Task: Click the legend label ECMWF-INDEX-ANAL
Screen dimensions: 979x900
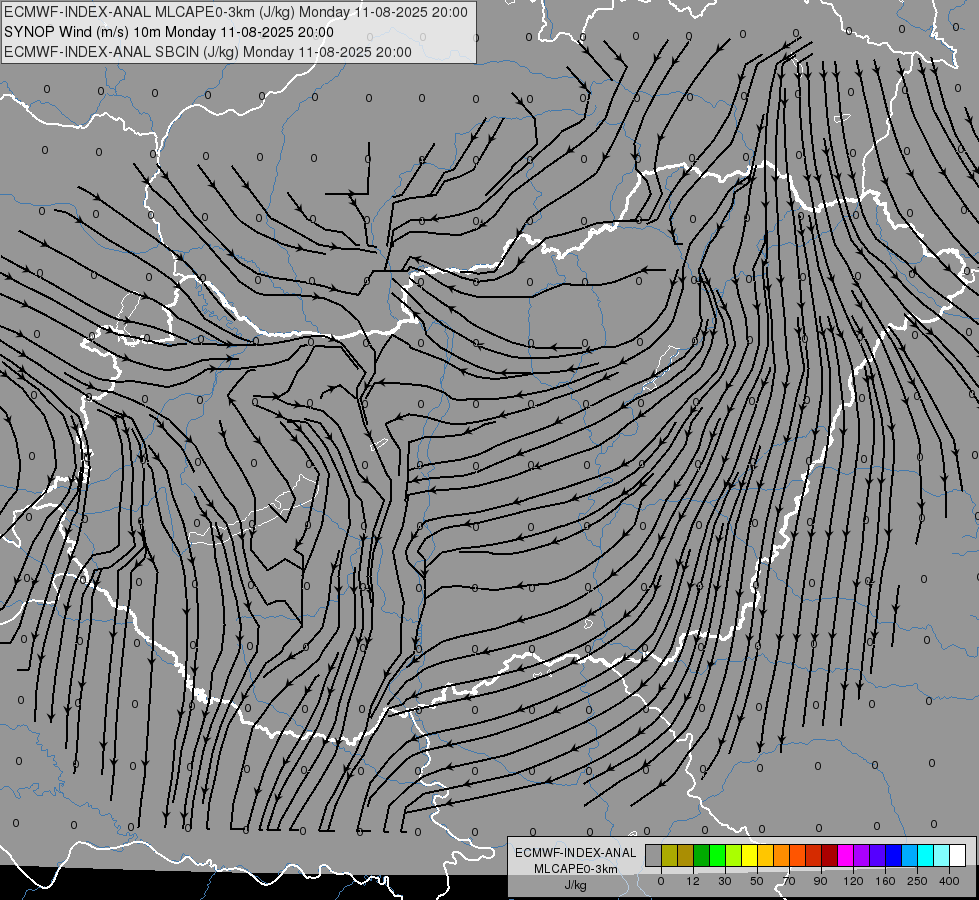Action: [x=575, y=853]
